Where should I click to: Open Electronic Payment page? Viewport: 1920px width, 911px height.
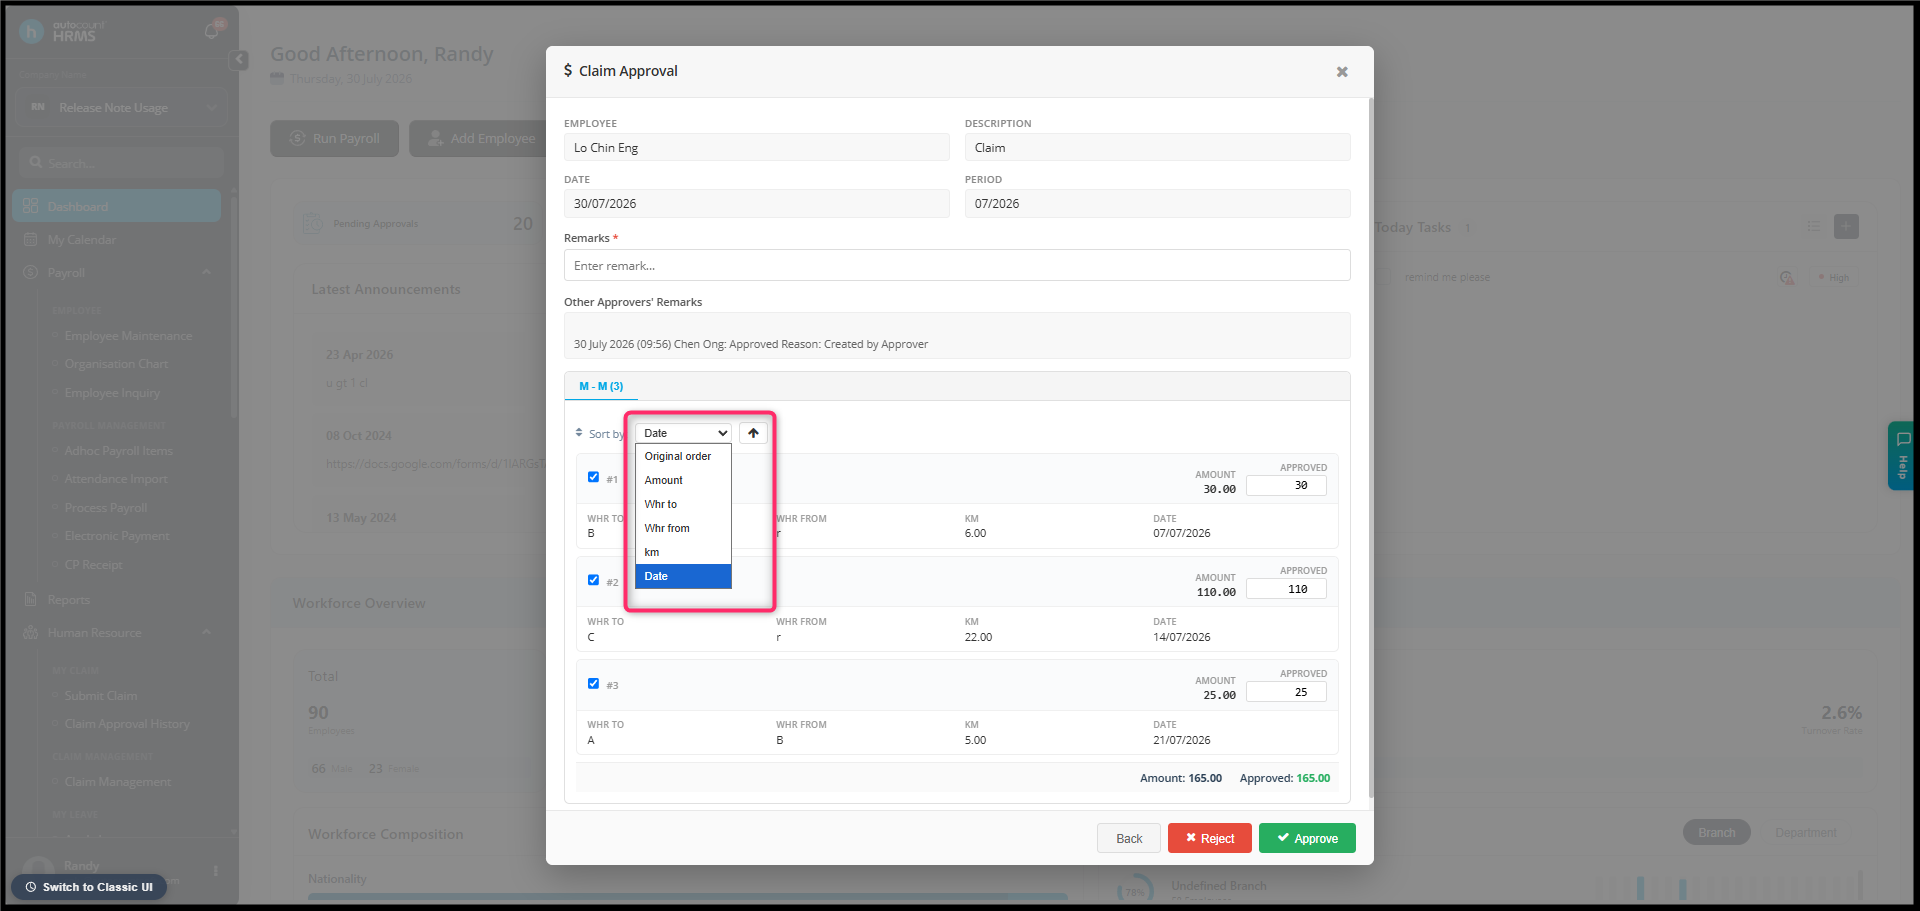(x=117, y=536)
